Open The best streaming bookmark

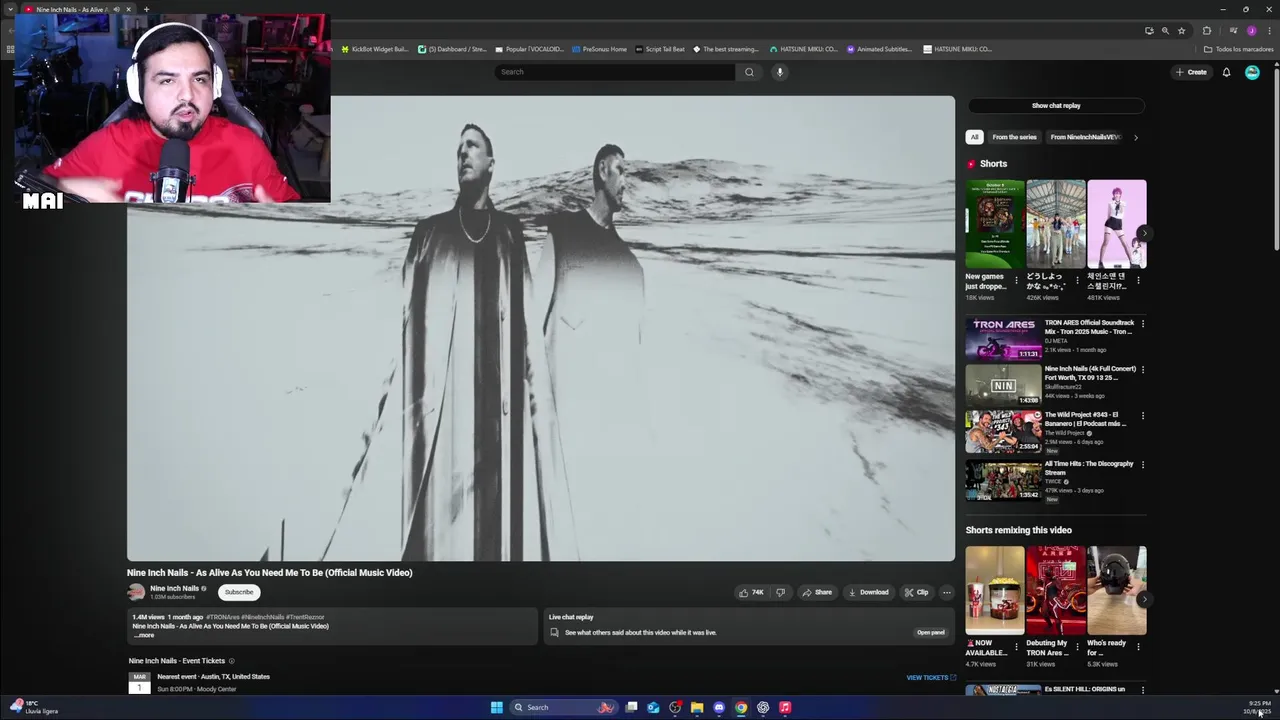pyautogui.click(x=726, y=49)
